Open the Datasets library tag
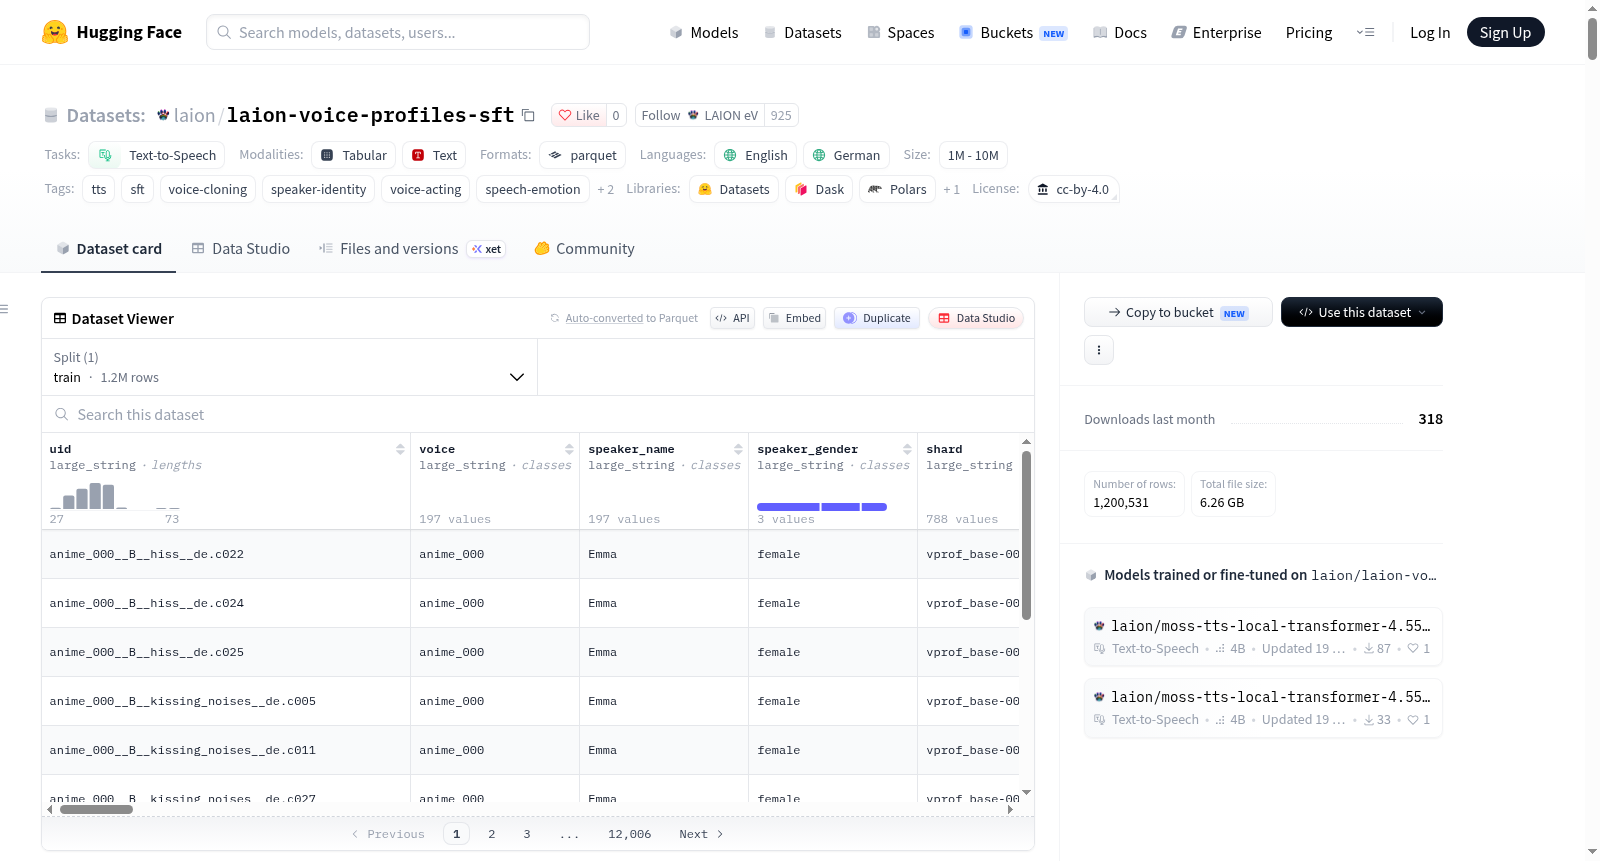The width and height of the screenshot is (1600, 861). [734, 189]
